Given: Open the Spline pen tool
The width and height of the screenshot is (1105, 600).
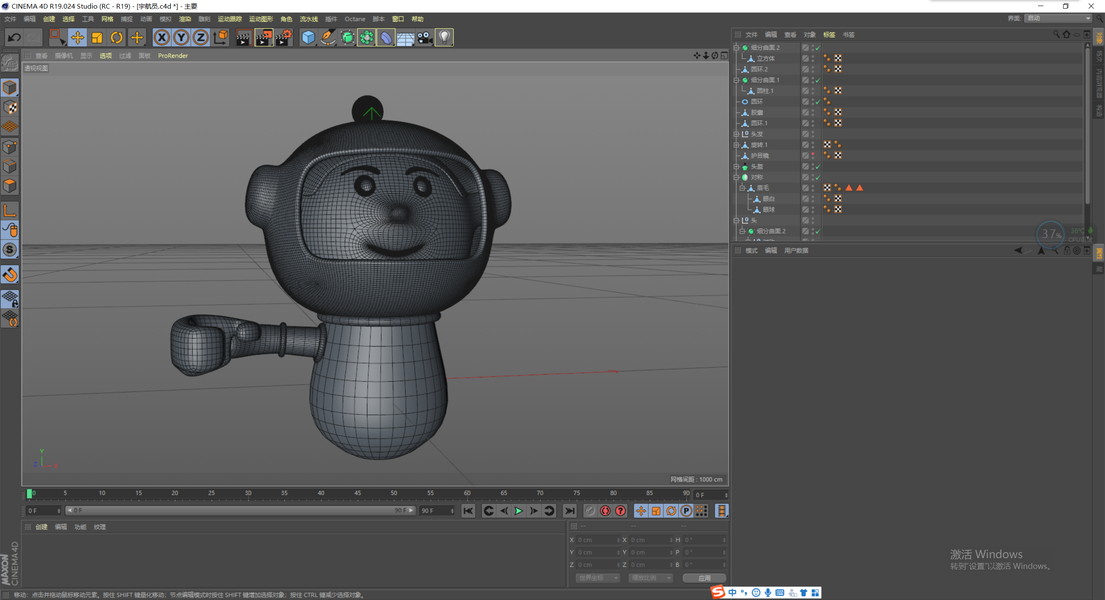Looking at the screenshot, I should 328,38.
